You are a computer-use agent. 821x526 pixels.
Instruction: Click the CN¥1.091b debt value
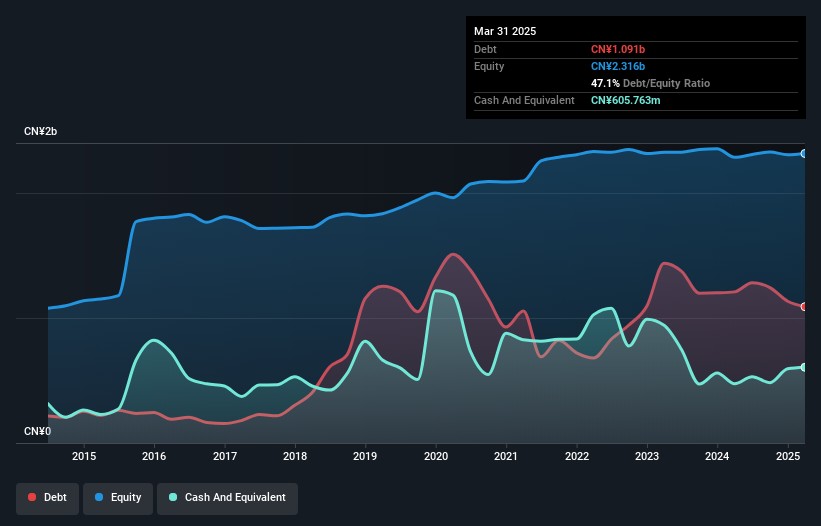[x=618, y=49]
